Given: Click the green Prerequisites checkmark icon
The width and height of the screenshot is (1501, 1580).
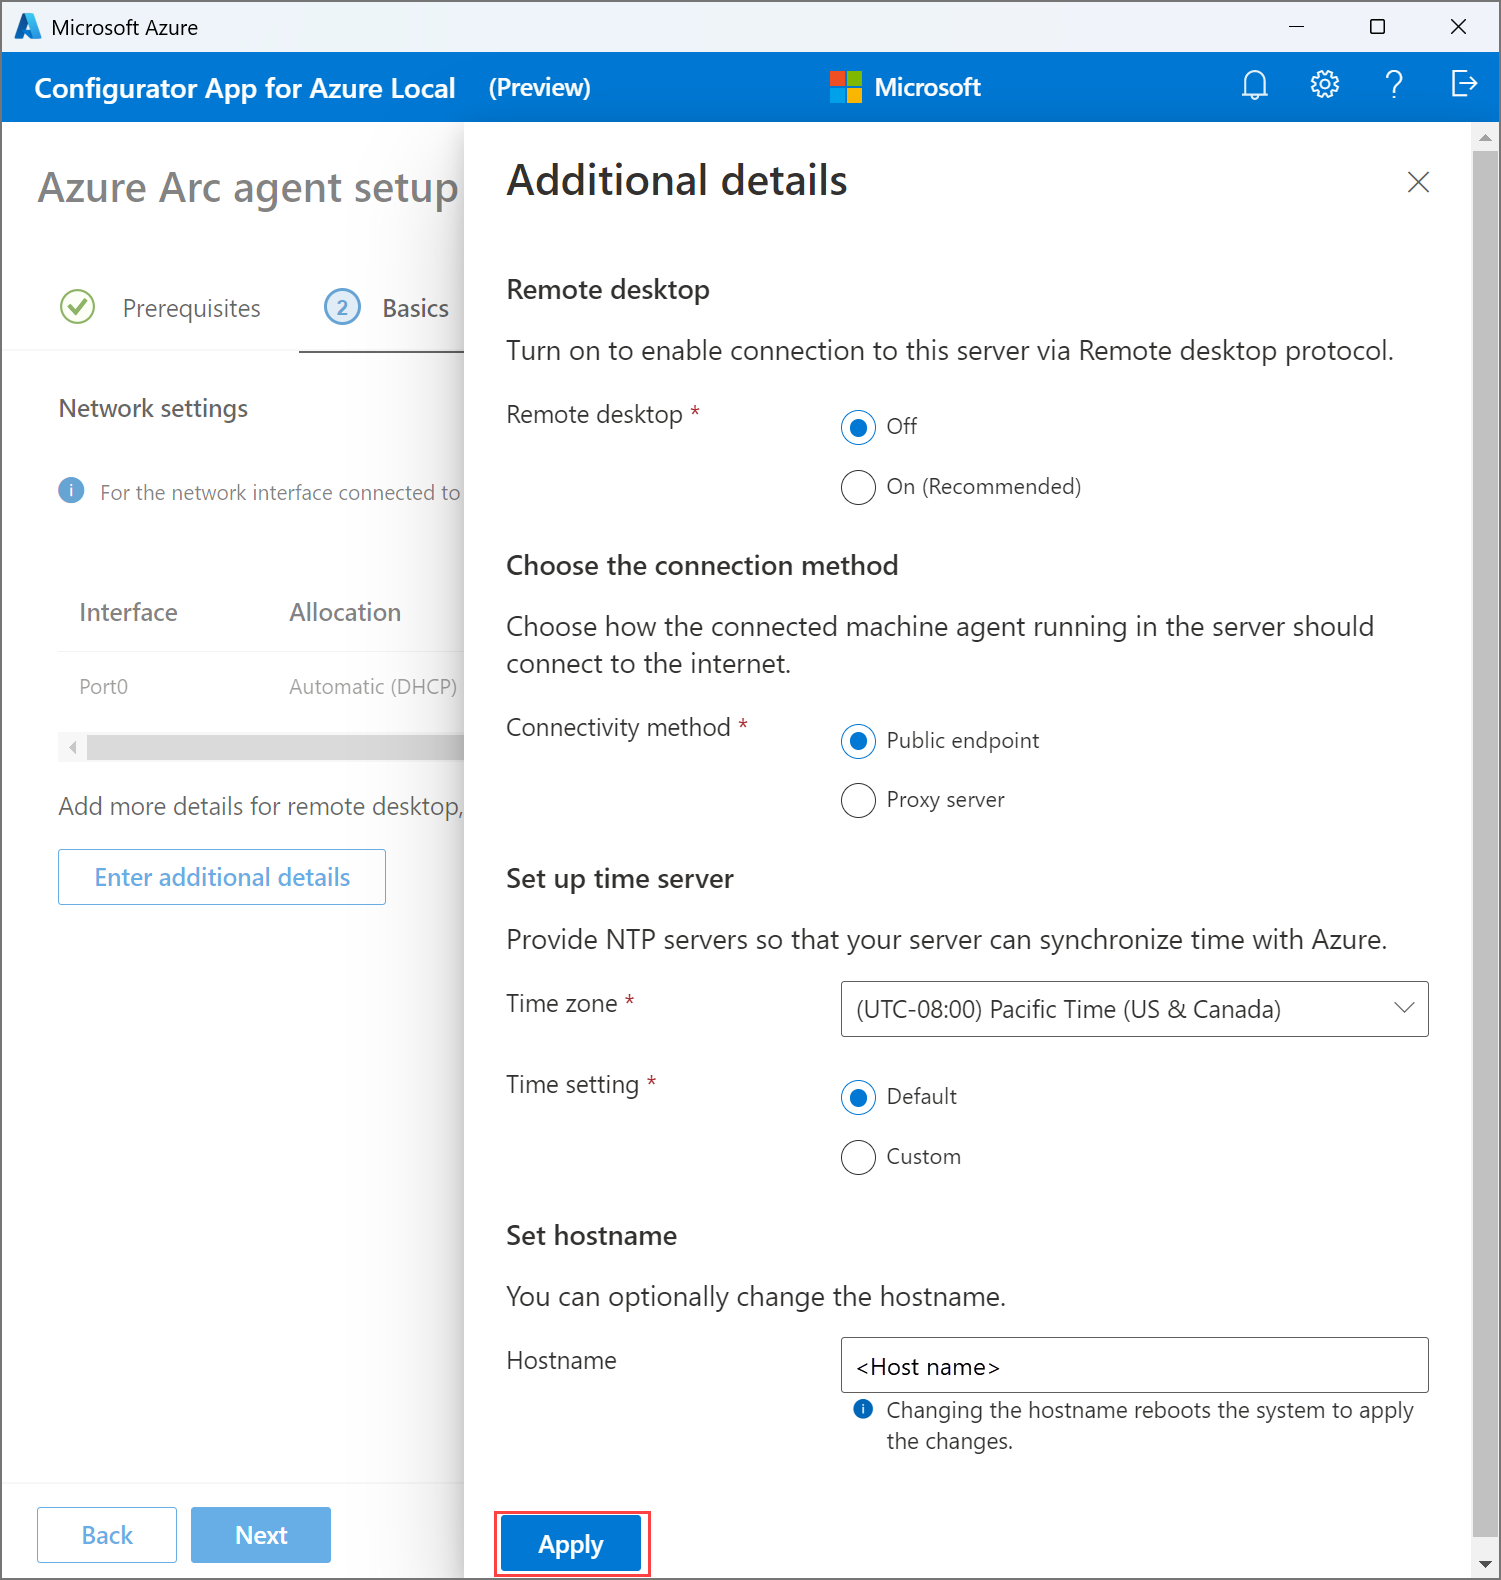Looking at the screenshot, I should (x=78, y=307).
